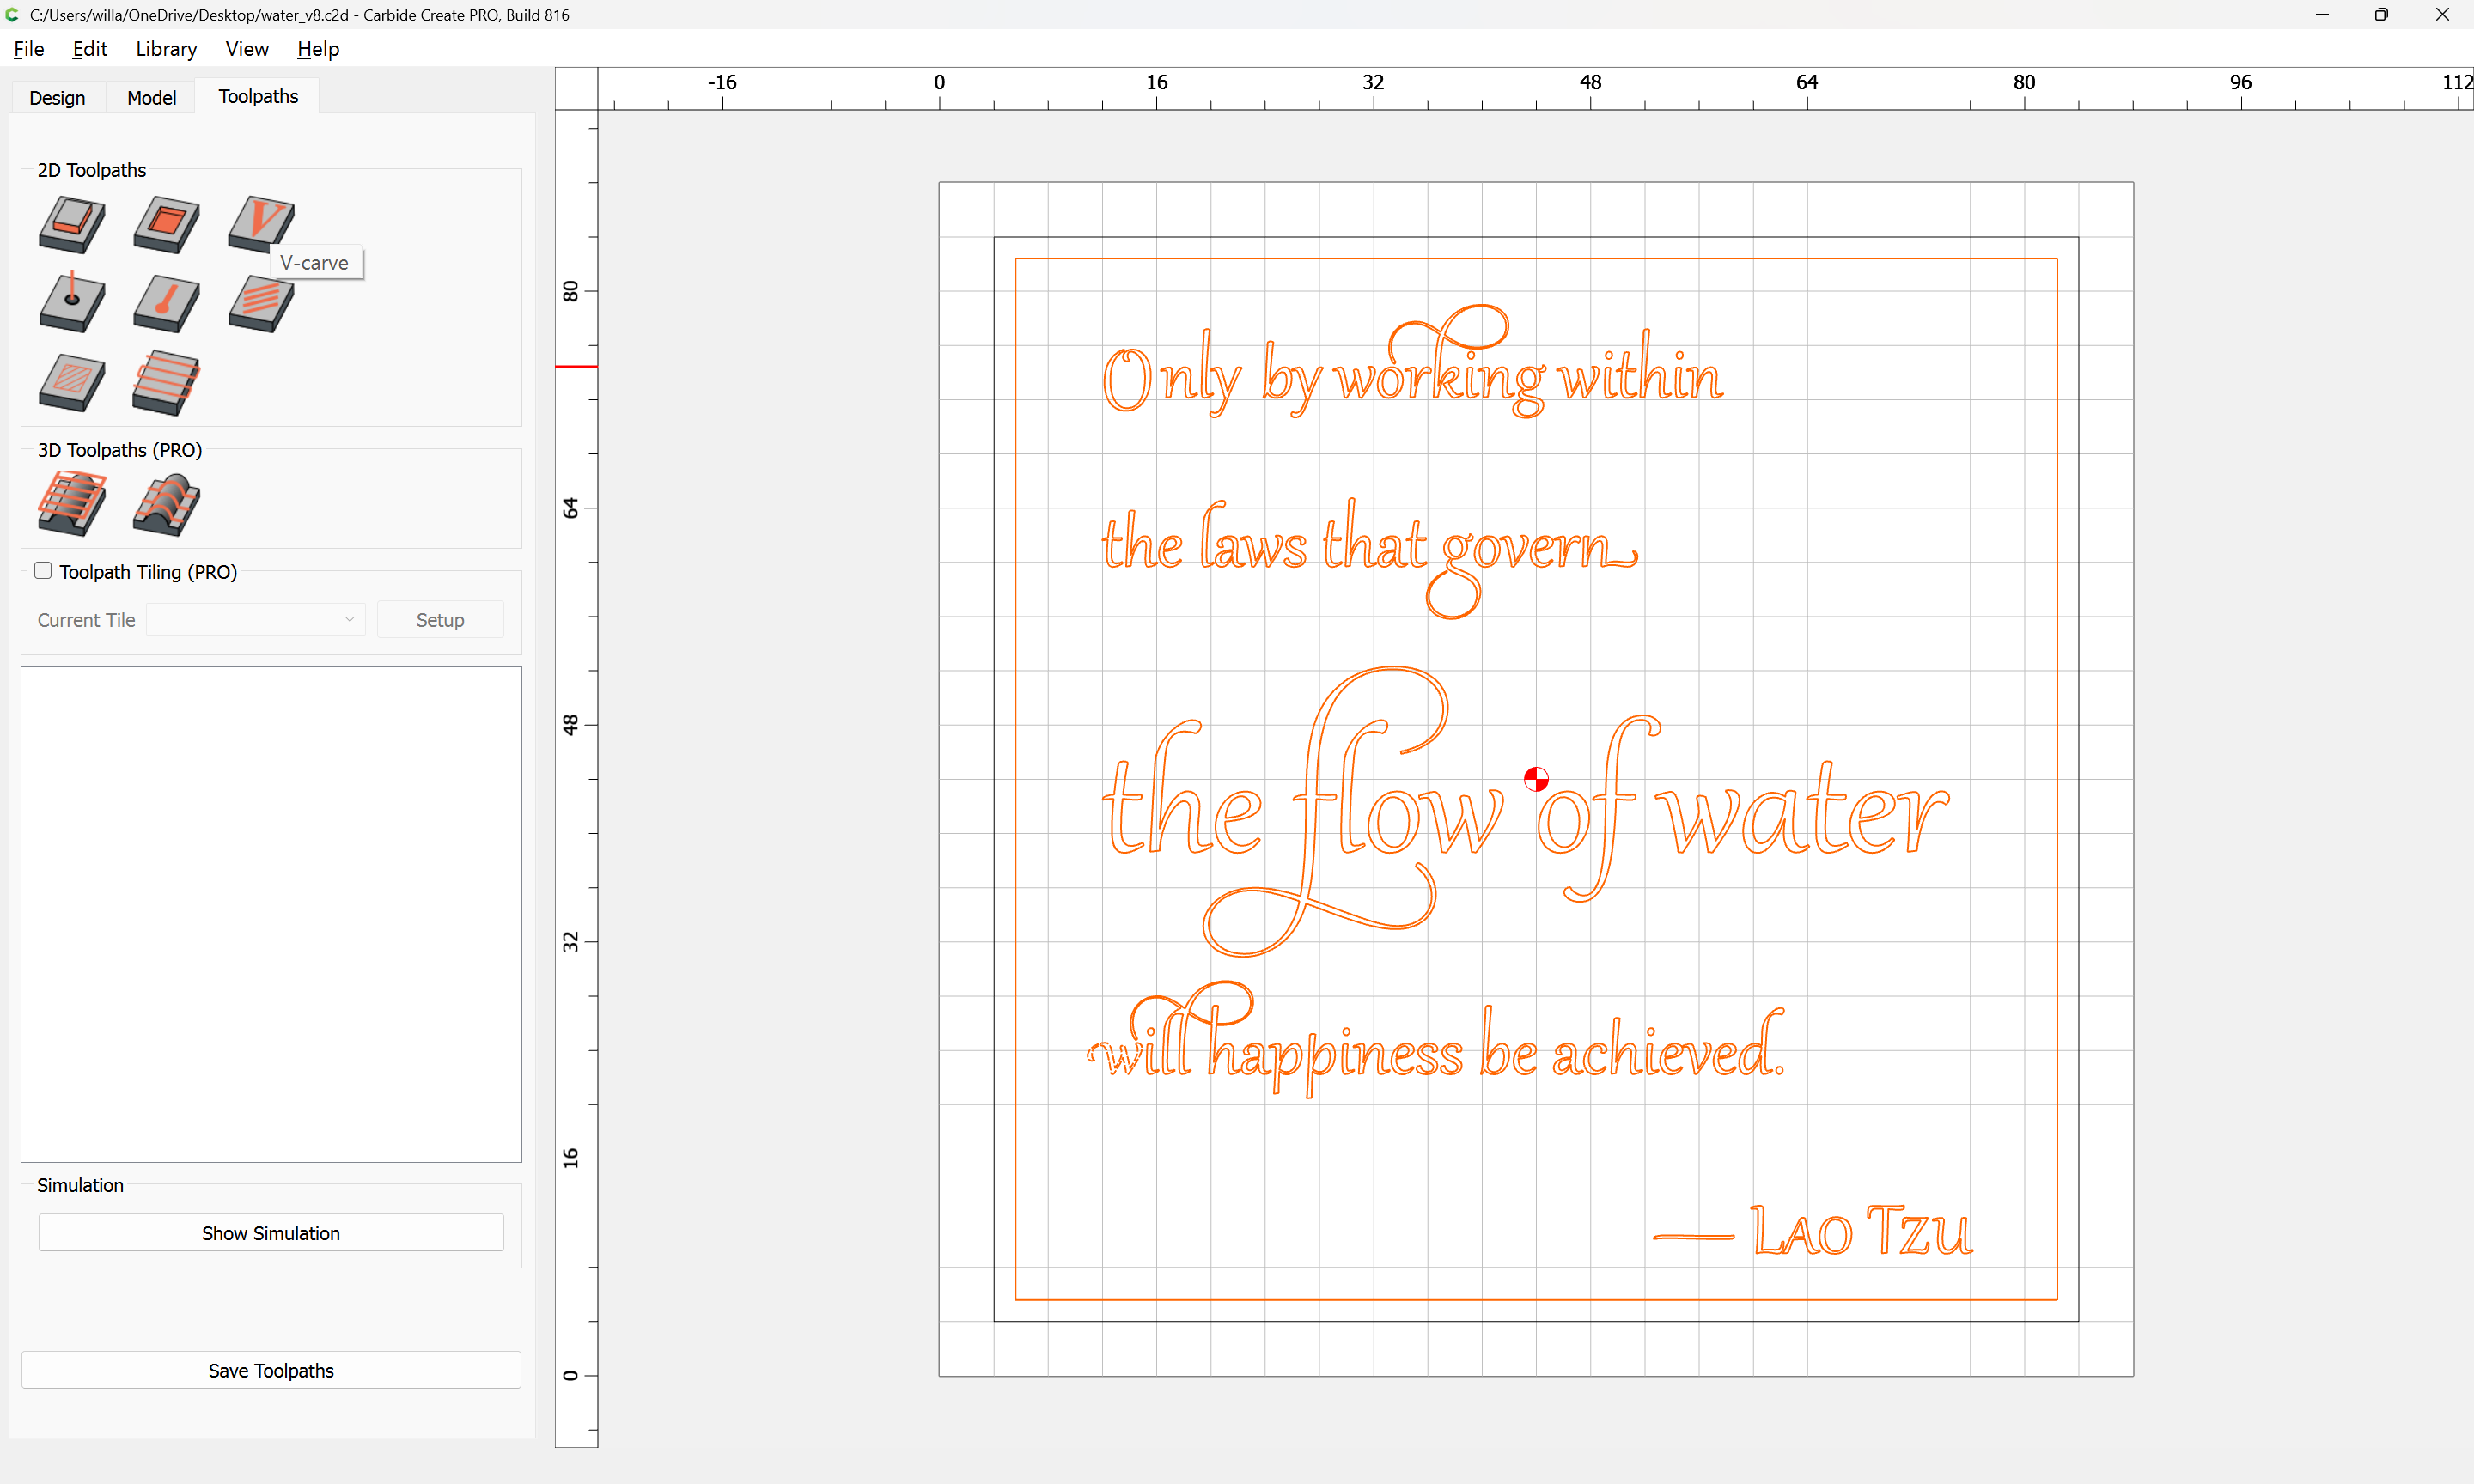Image resolution: width=2474 pixels, height=1484 pixels.
Task: Open the Help menu
Action: 318,48
